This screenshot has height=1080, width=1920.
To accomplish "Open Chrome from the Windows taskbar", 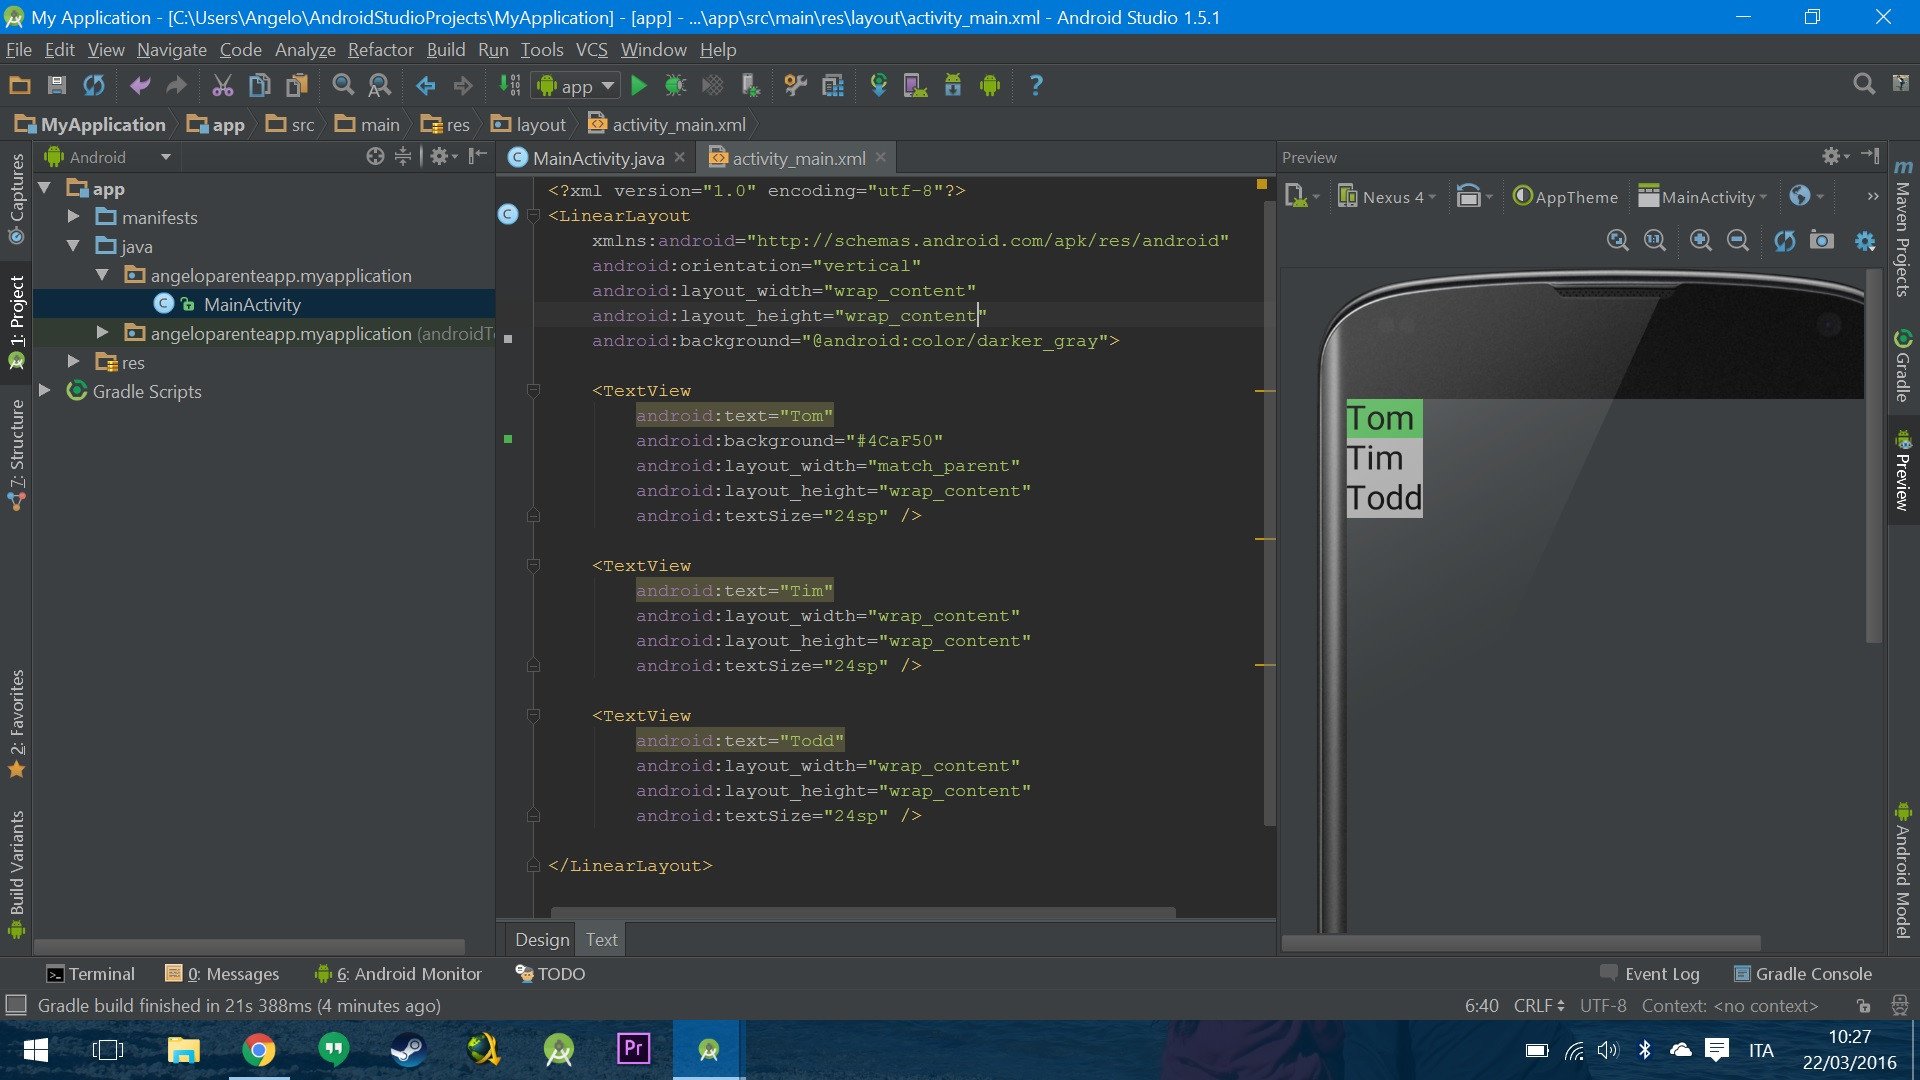I will click(x=259, y=1050).
